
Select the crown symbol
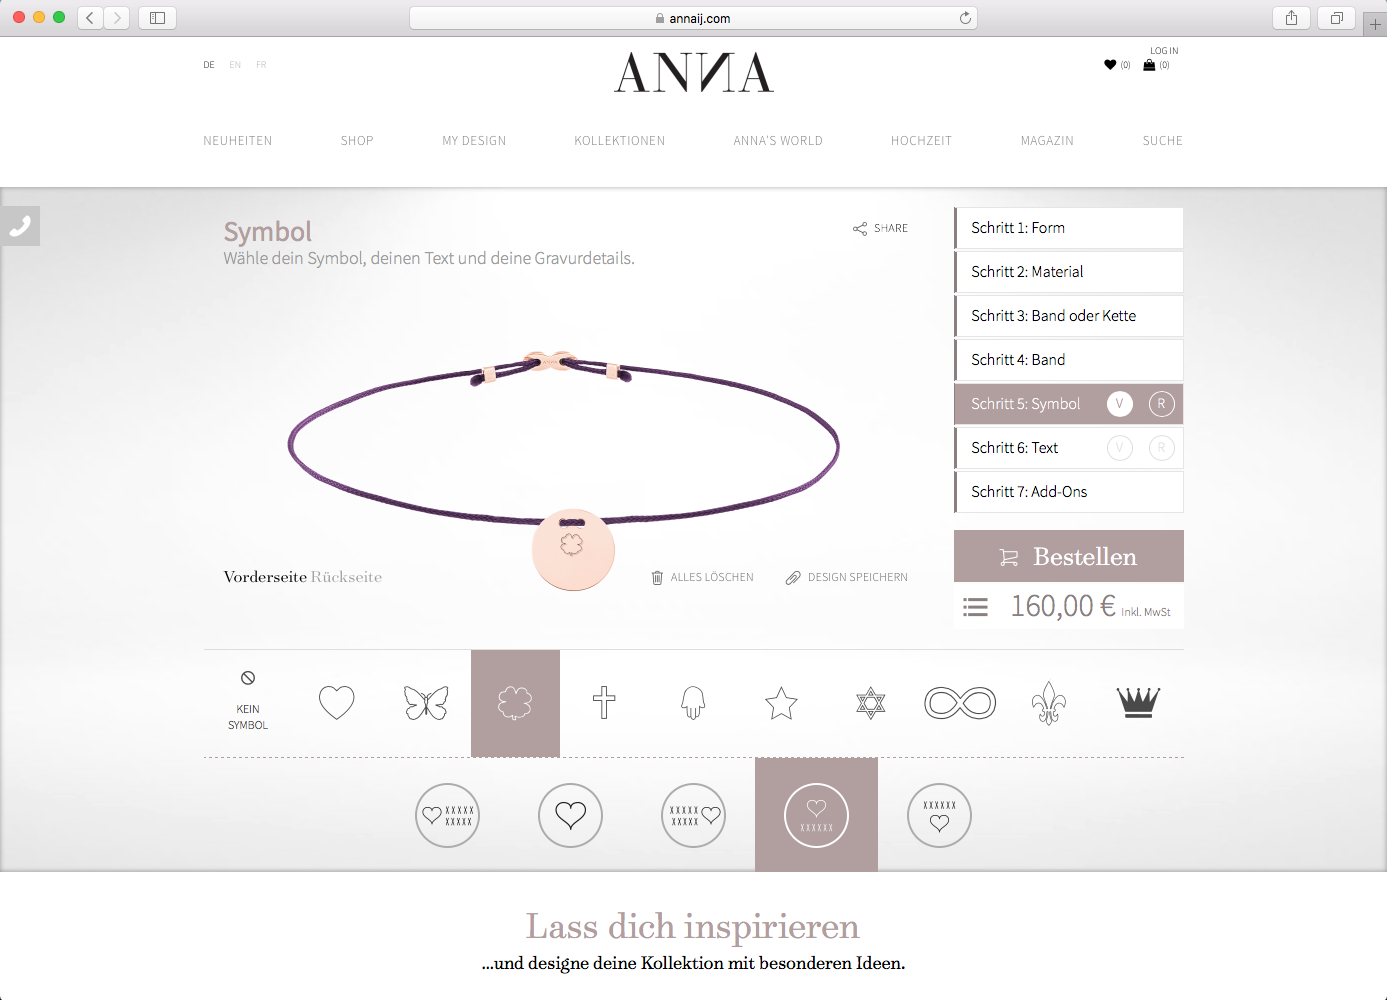tap(1138, 703)
